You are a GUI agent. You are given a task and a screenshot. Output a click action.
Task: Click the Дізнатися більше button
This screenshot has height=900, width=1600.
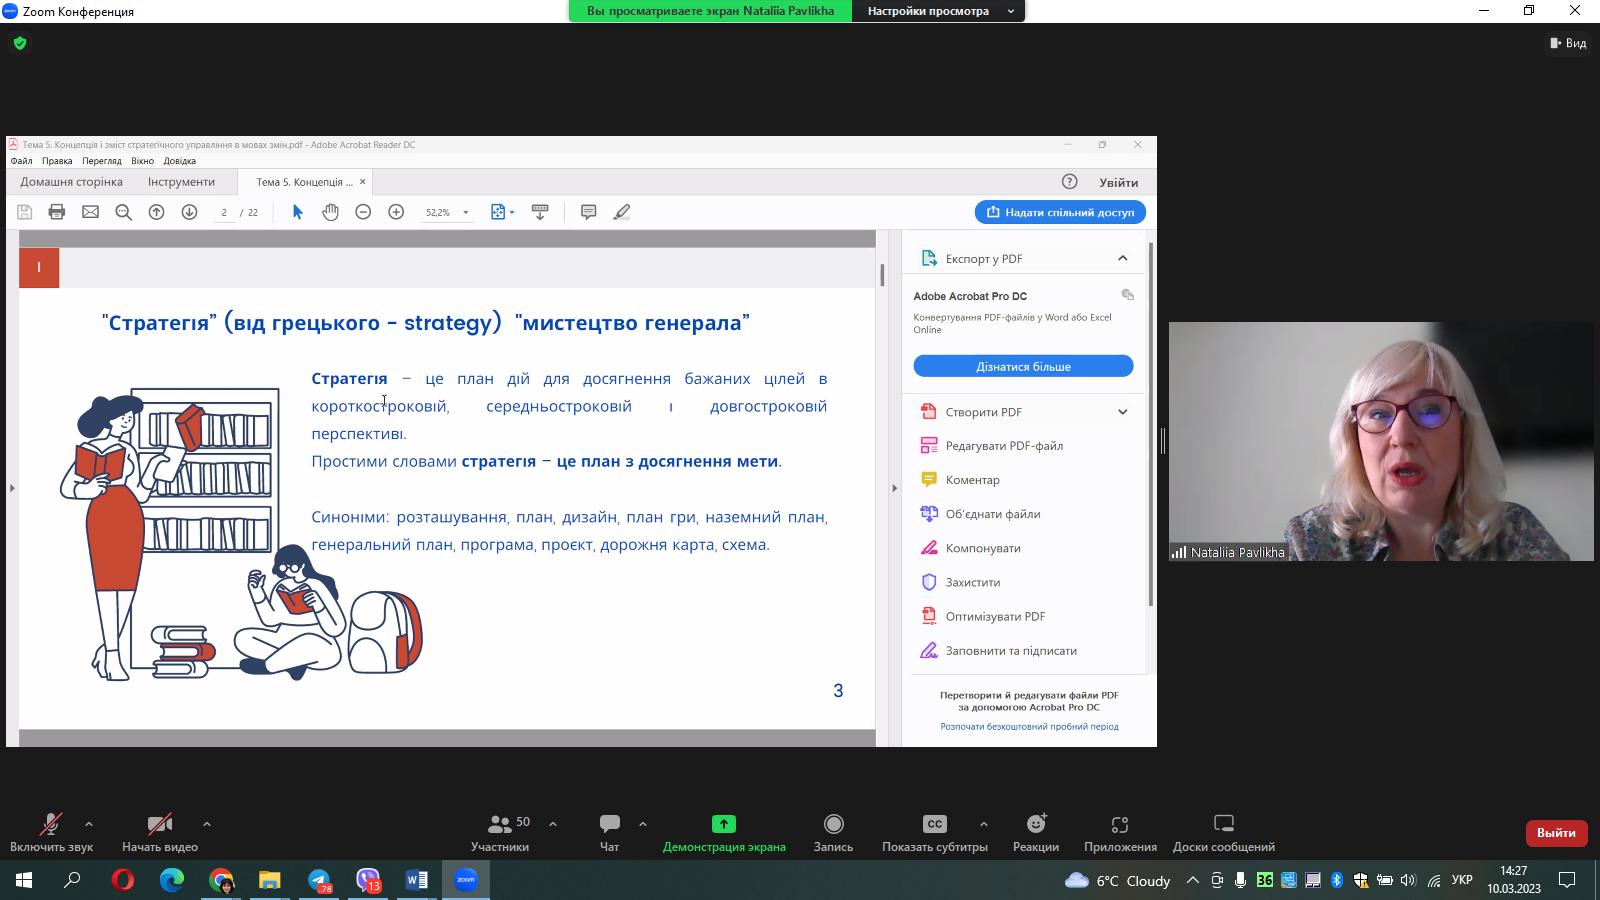tap(1023, 367)
